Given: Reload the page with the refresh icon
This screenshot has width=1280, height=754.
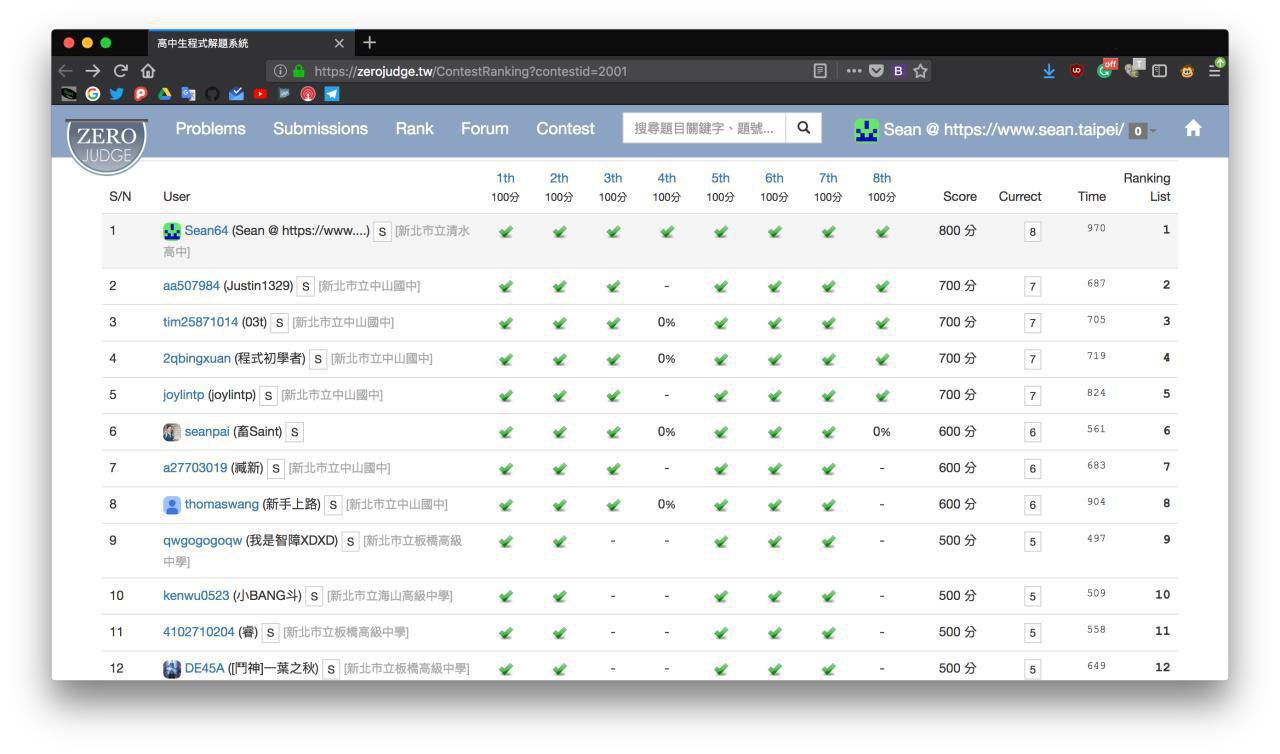Looking at the screenshot, I should [120, 71].
